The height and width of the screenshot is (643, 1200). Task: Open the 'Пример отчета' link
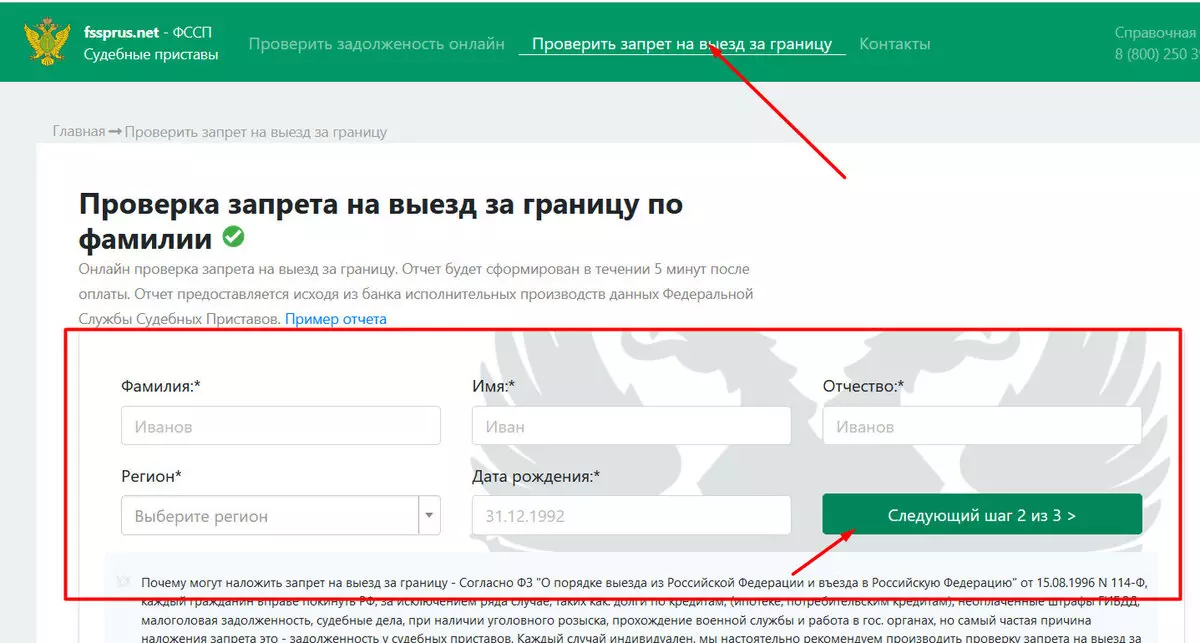coord(336,319)
